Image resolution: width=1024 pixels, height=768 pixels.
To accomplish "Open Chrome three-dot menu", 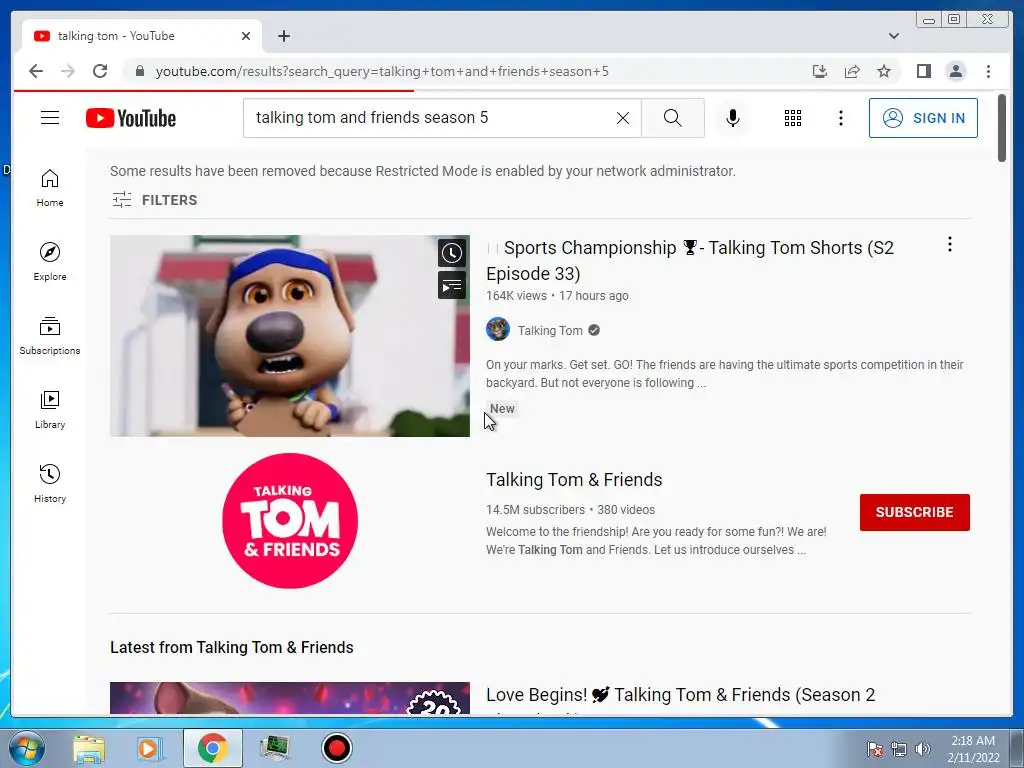I will (x=988, y=71).
